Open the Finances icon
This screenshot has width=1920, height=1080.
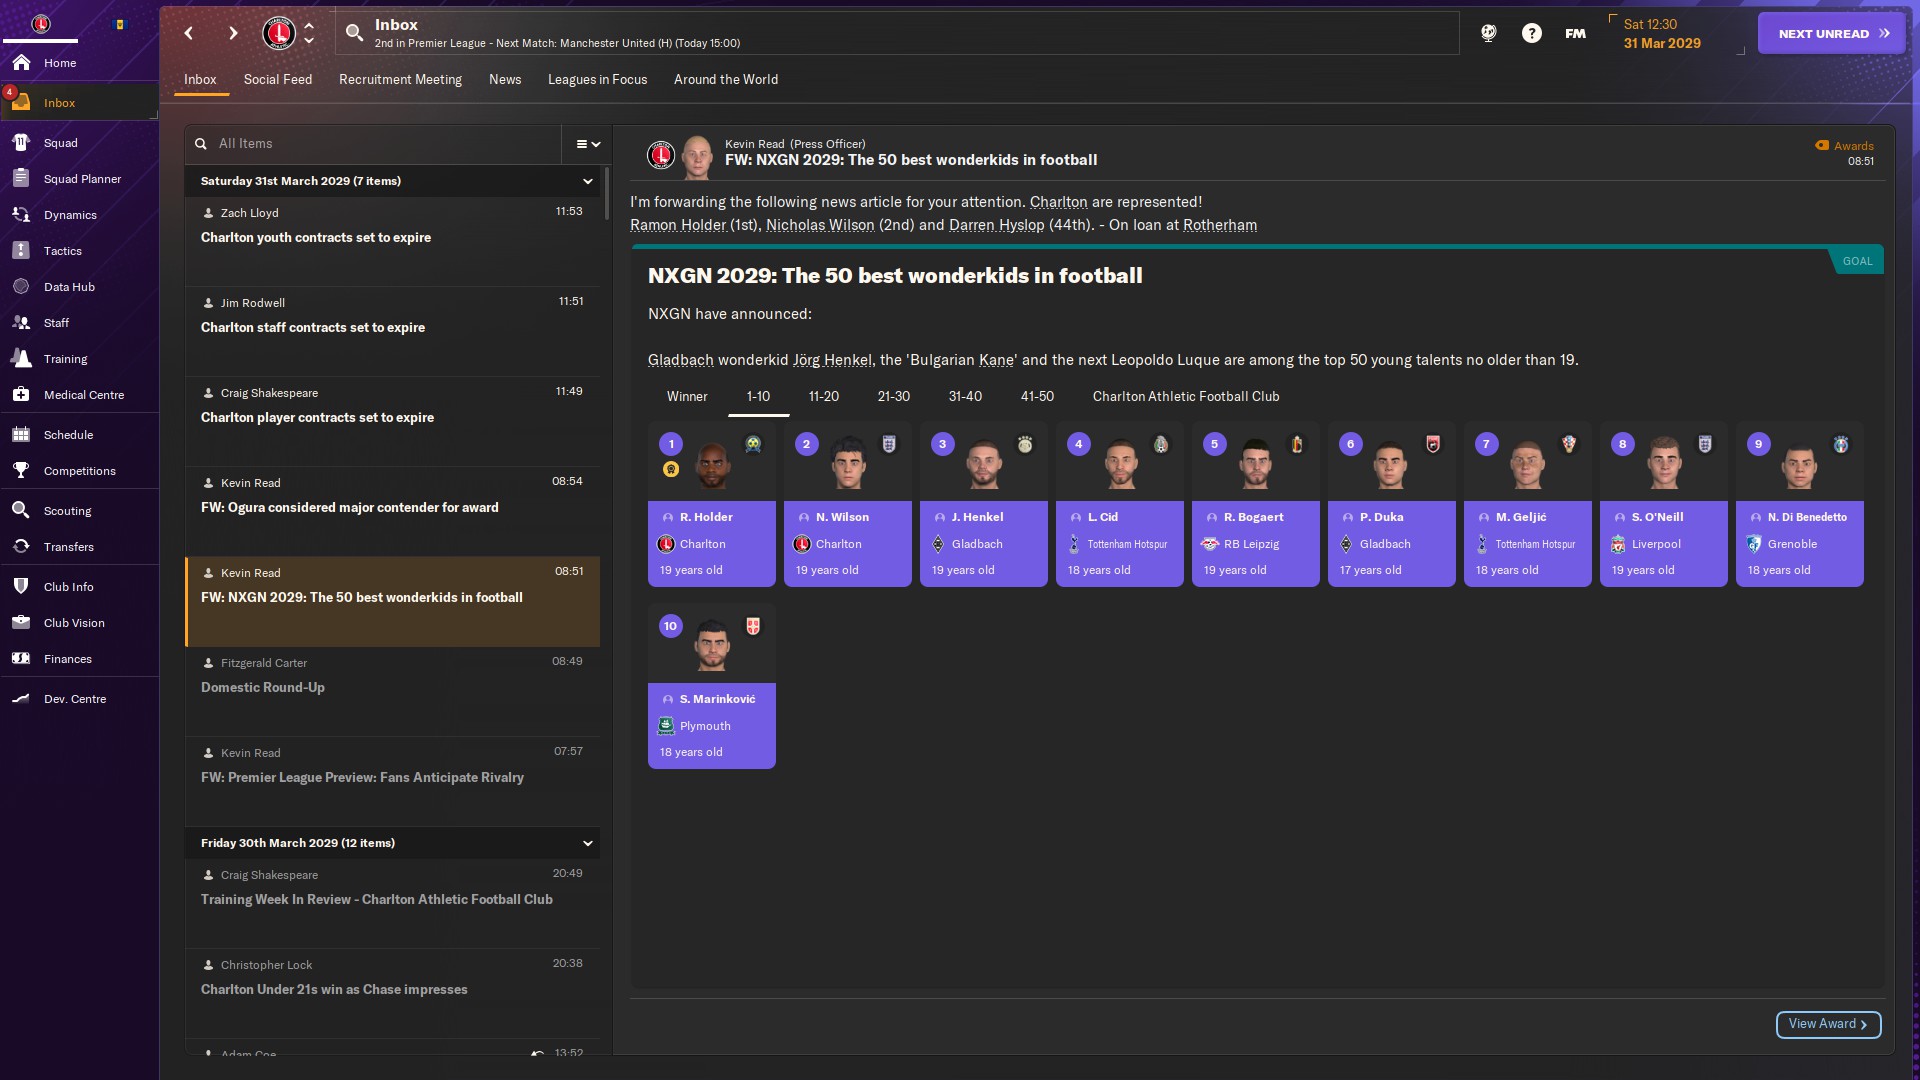(x=21, y=659)
